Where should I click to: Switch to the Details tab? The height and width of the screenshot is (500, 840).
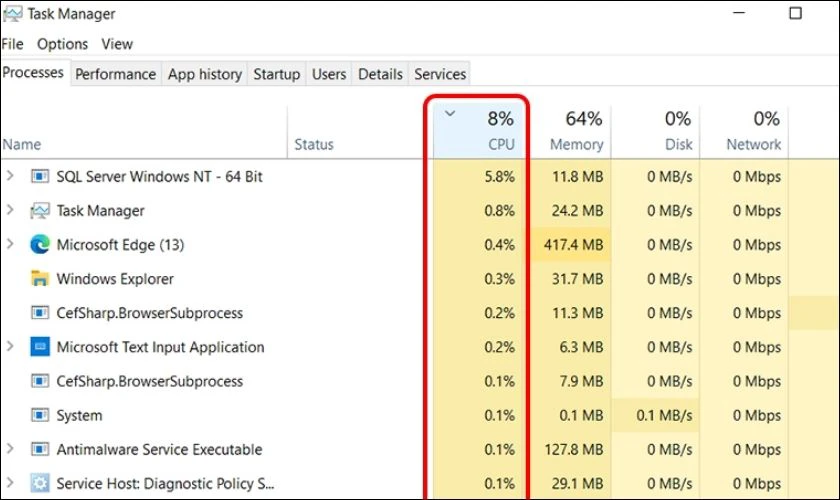(x=380, y=74)
